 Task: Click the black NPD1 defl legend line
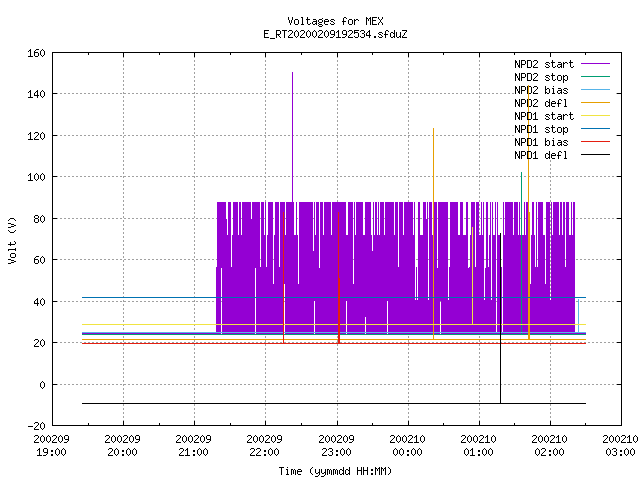[595, 155]
